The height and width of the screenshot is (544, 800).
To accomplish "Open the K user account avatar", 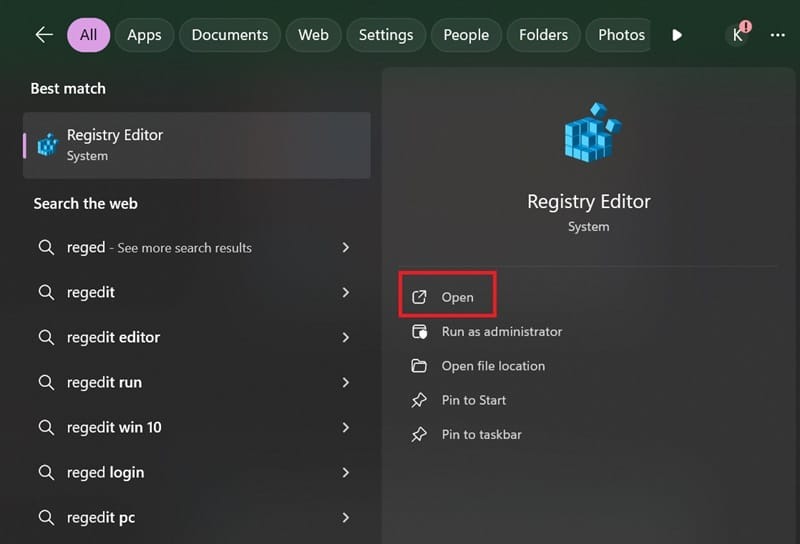I will (x=737, y=35).
